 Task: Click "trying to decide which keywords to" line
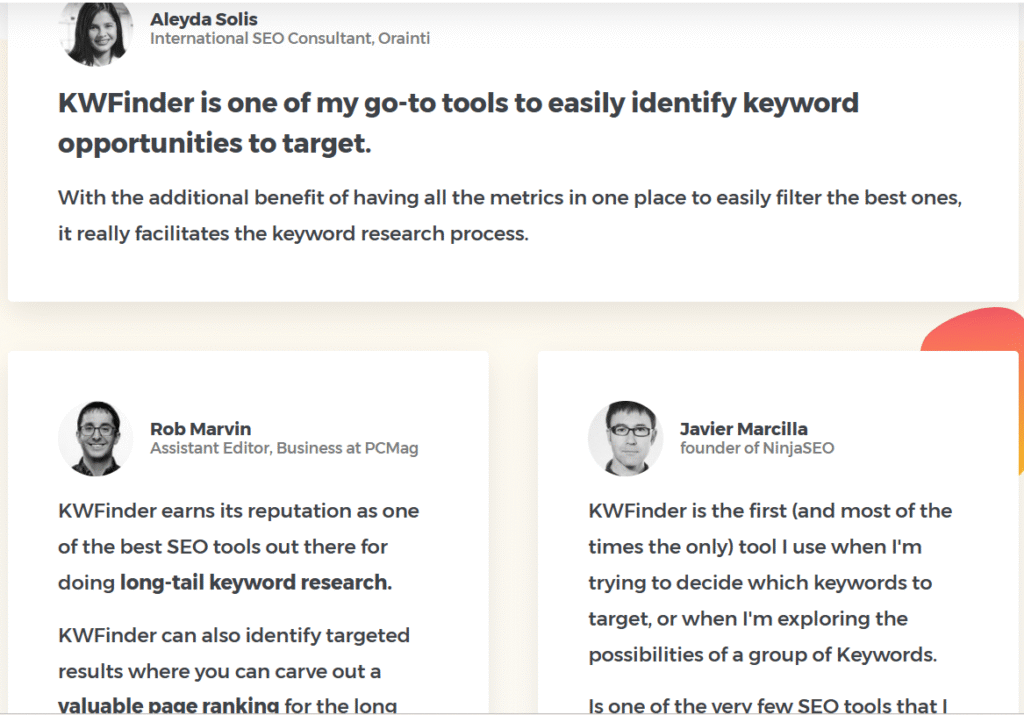(x=760, y=582)
